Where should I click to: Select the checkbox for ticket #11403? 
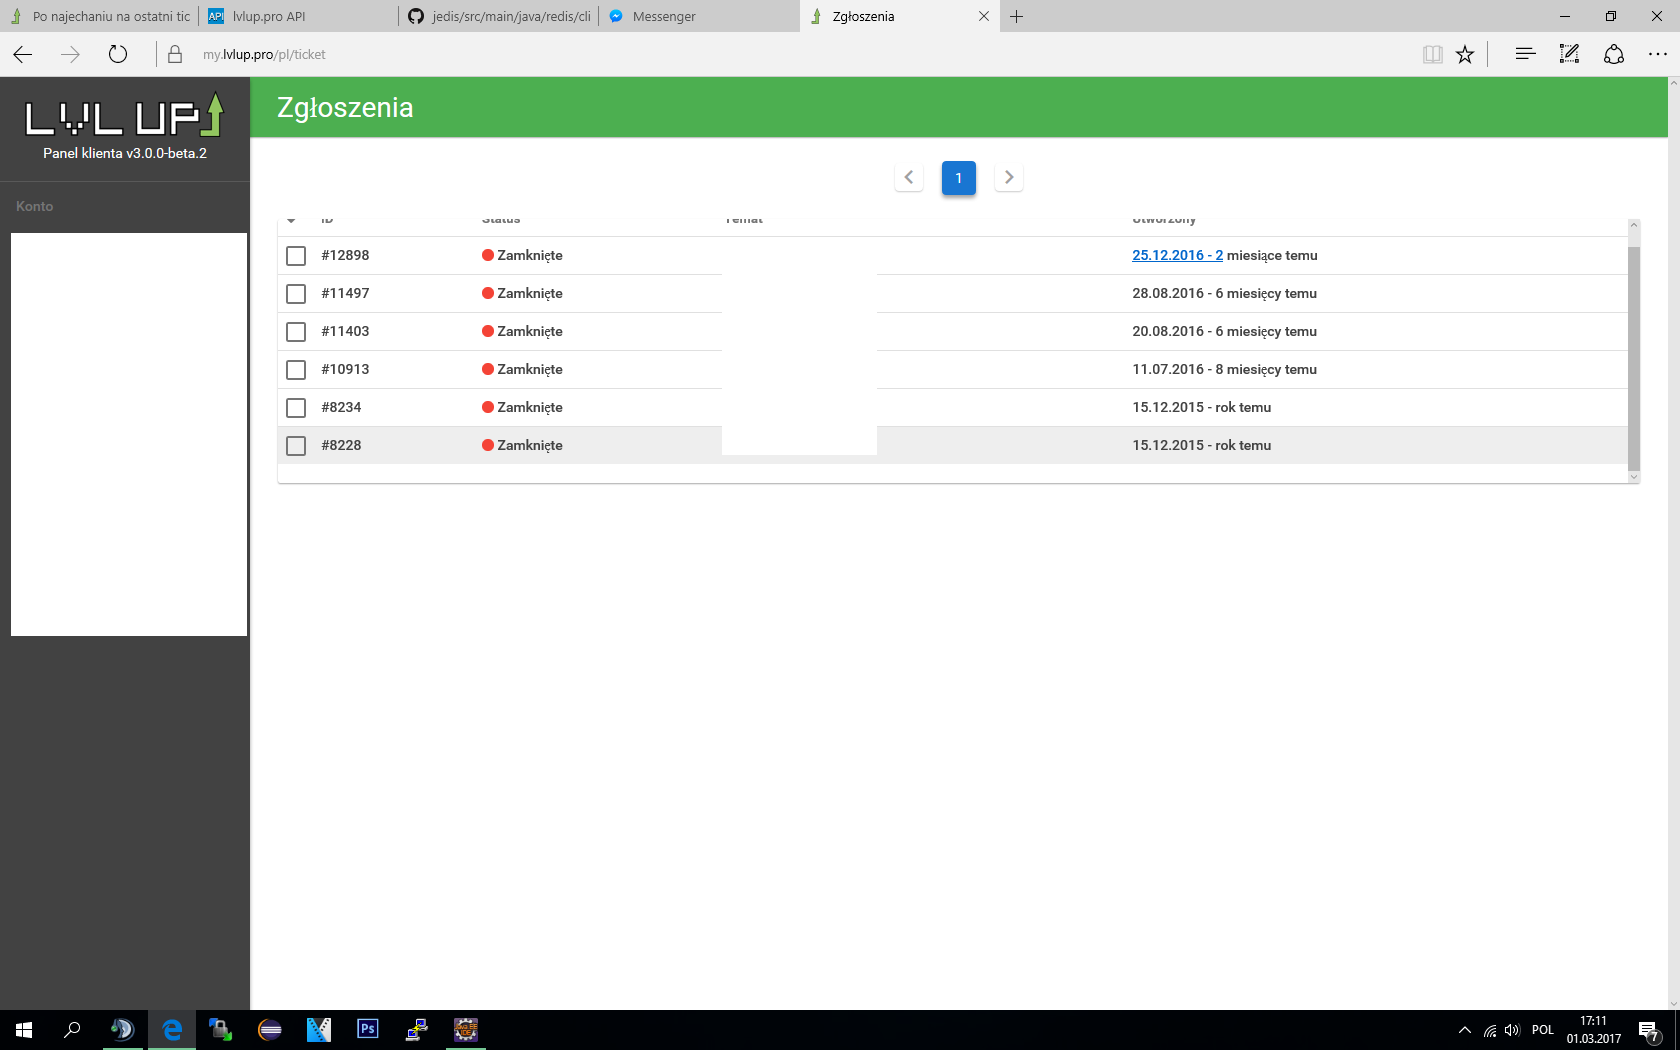click(296, 332)
